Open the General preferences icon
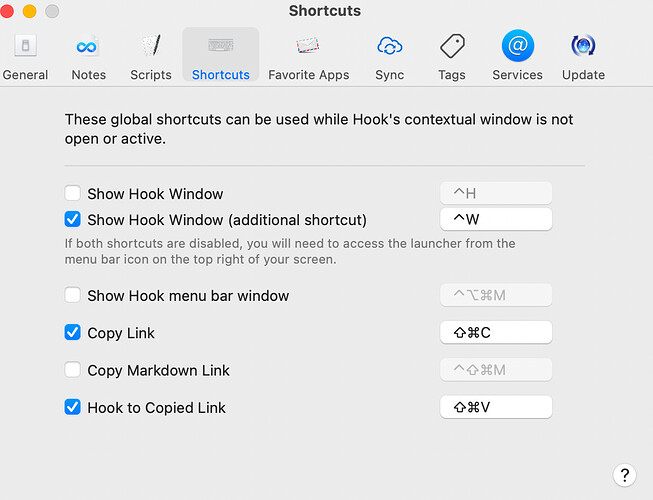This screenshot has height=500, width=653. pos(25,45)
